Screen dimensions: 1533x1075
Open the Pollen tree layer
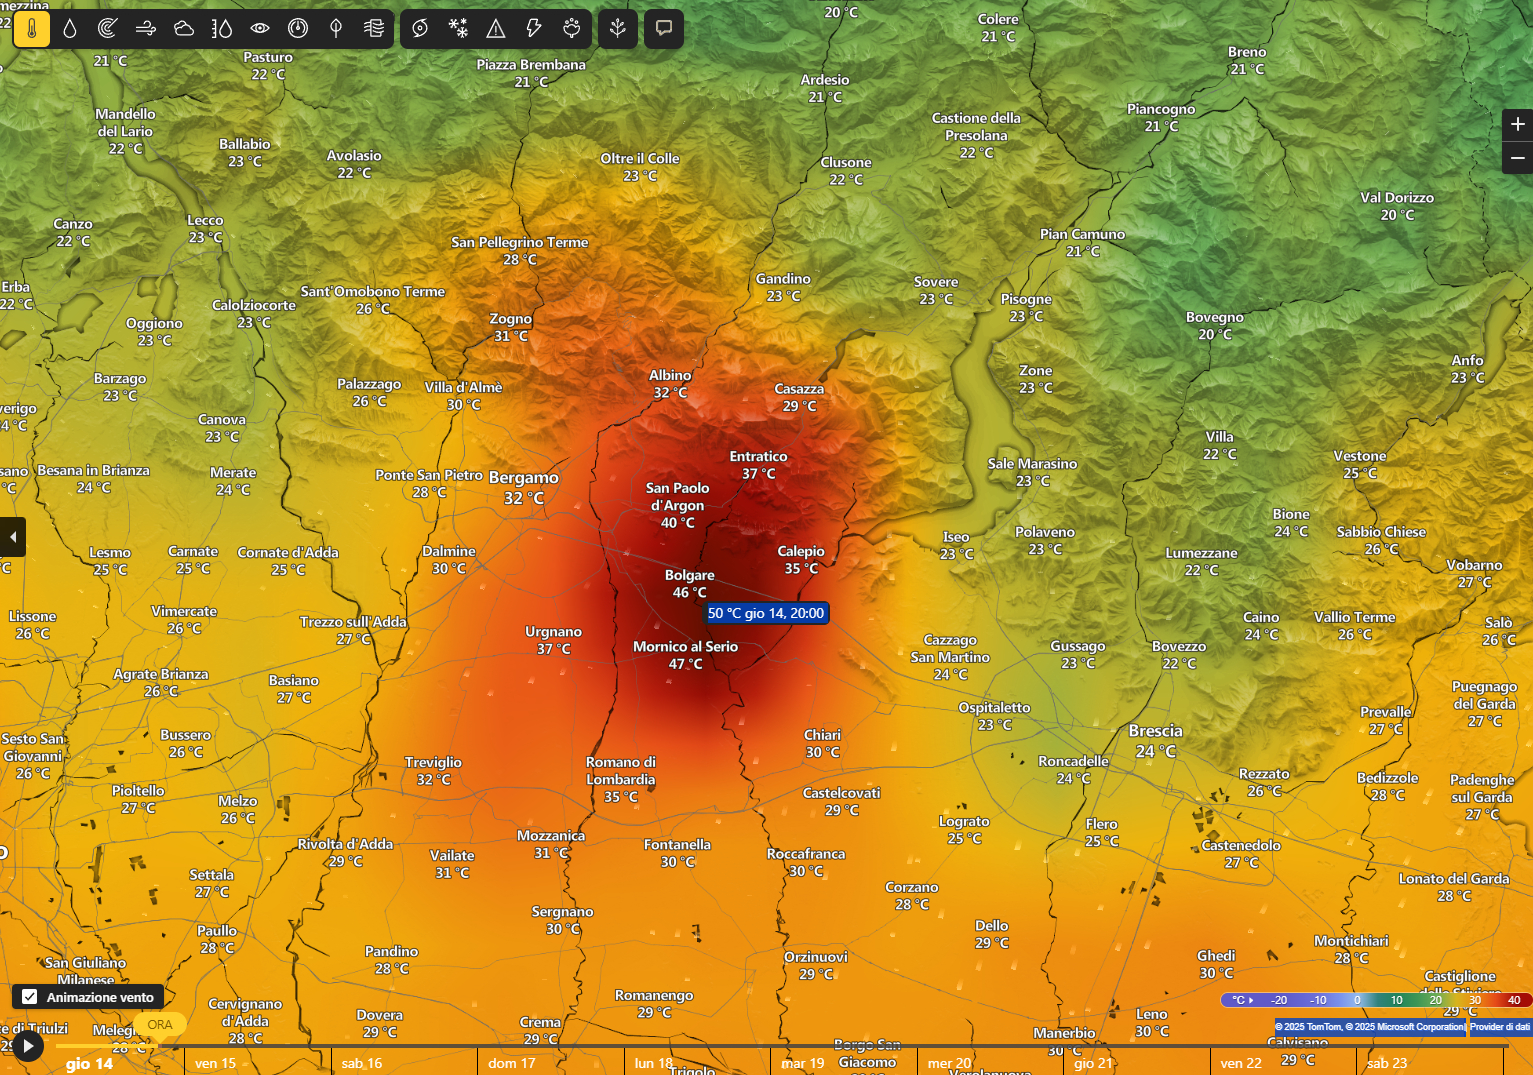(x=336, y=29)
